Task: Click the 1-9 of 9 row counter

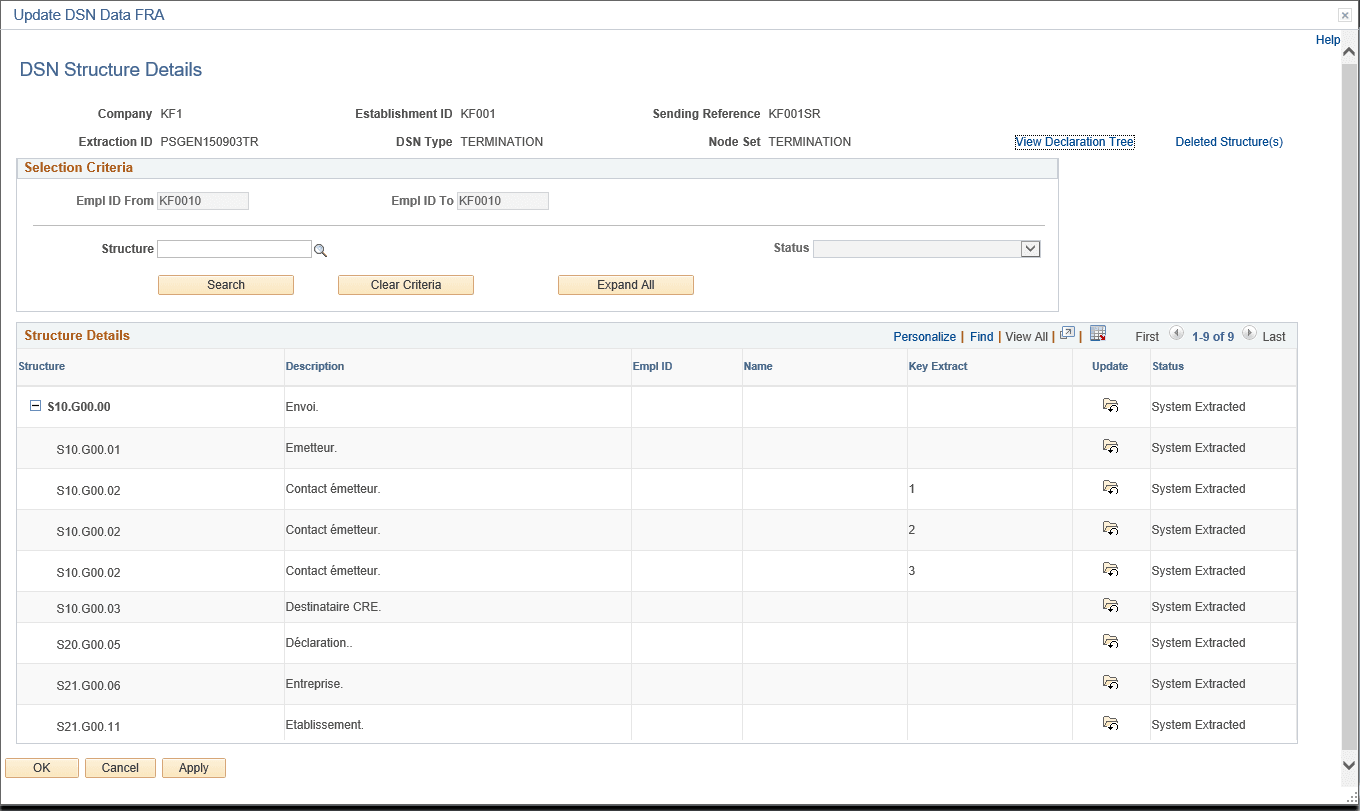Action: (x=1213, y=337)
